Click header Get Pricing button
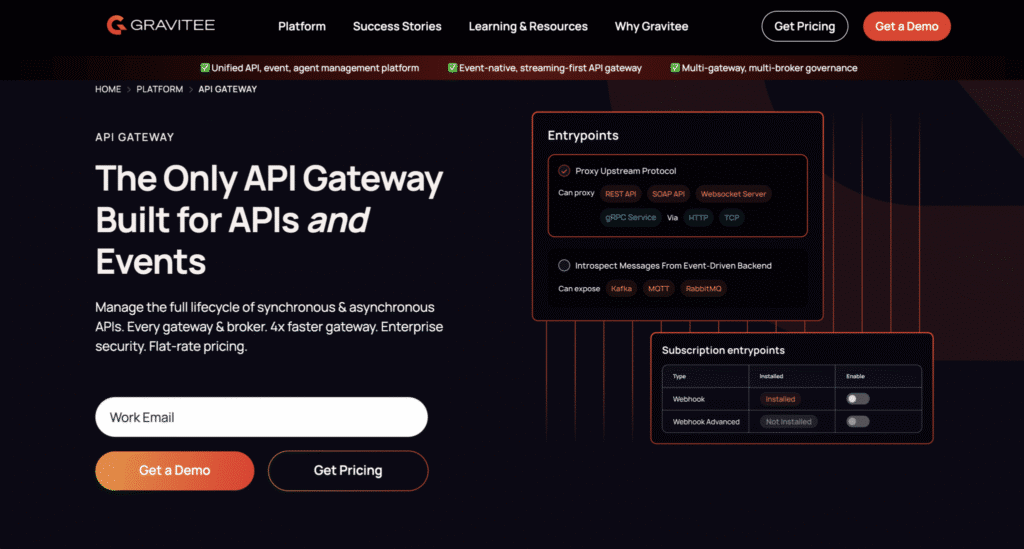This screenshot has width=1024, height=549. pyautogui.click(x=805, y=26)
